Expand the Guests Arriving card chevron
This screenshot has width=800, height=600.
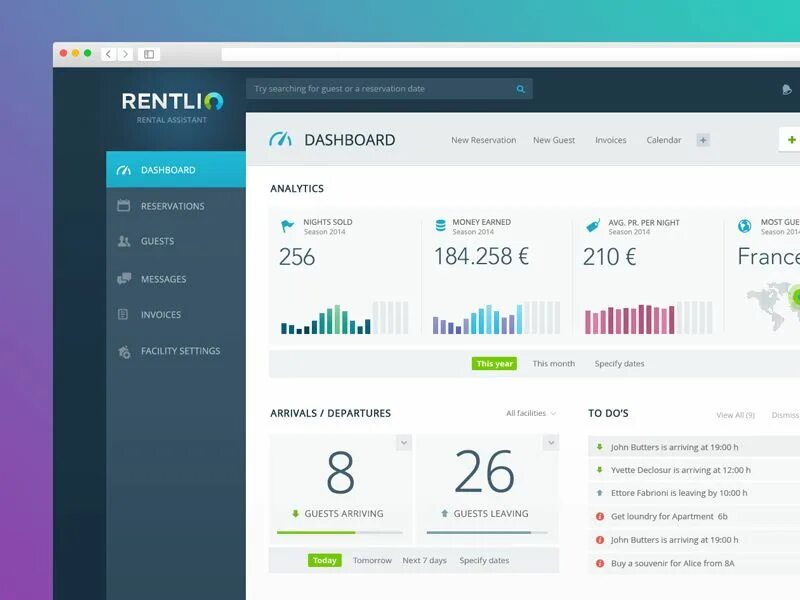pyautogui.click(x=404, y=442)
